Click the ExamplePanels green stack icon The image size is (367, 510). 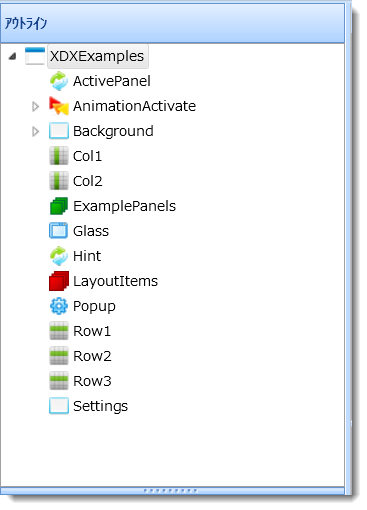(59, 206)
